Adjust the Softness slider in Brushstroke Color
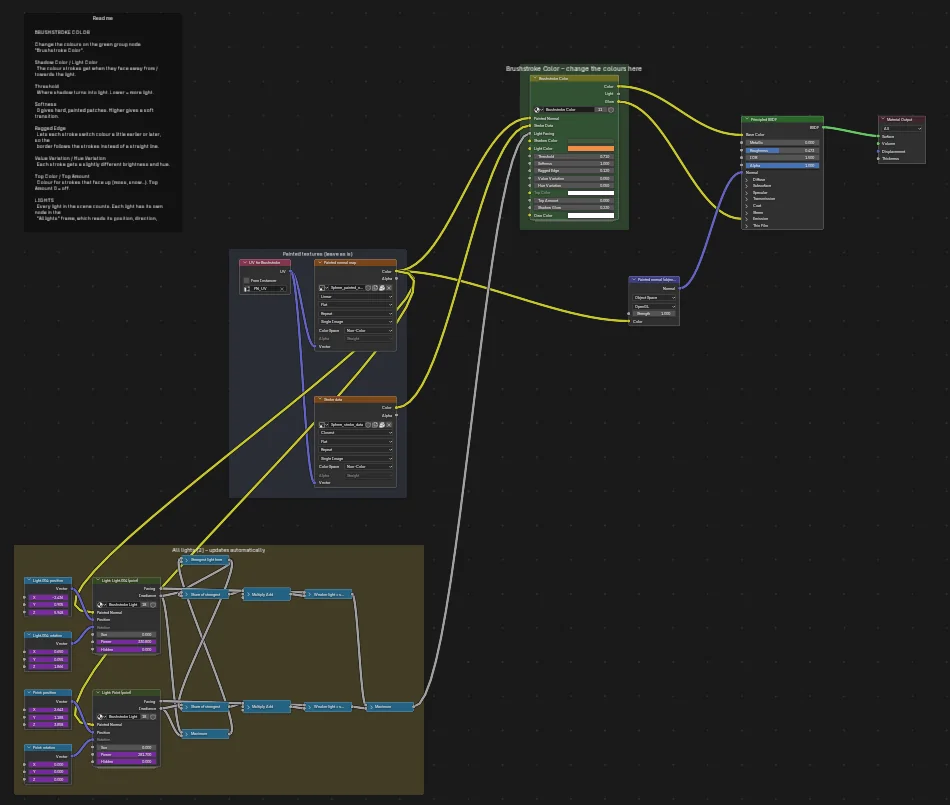 (573, 164)
